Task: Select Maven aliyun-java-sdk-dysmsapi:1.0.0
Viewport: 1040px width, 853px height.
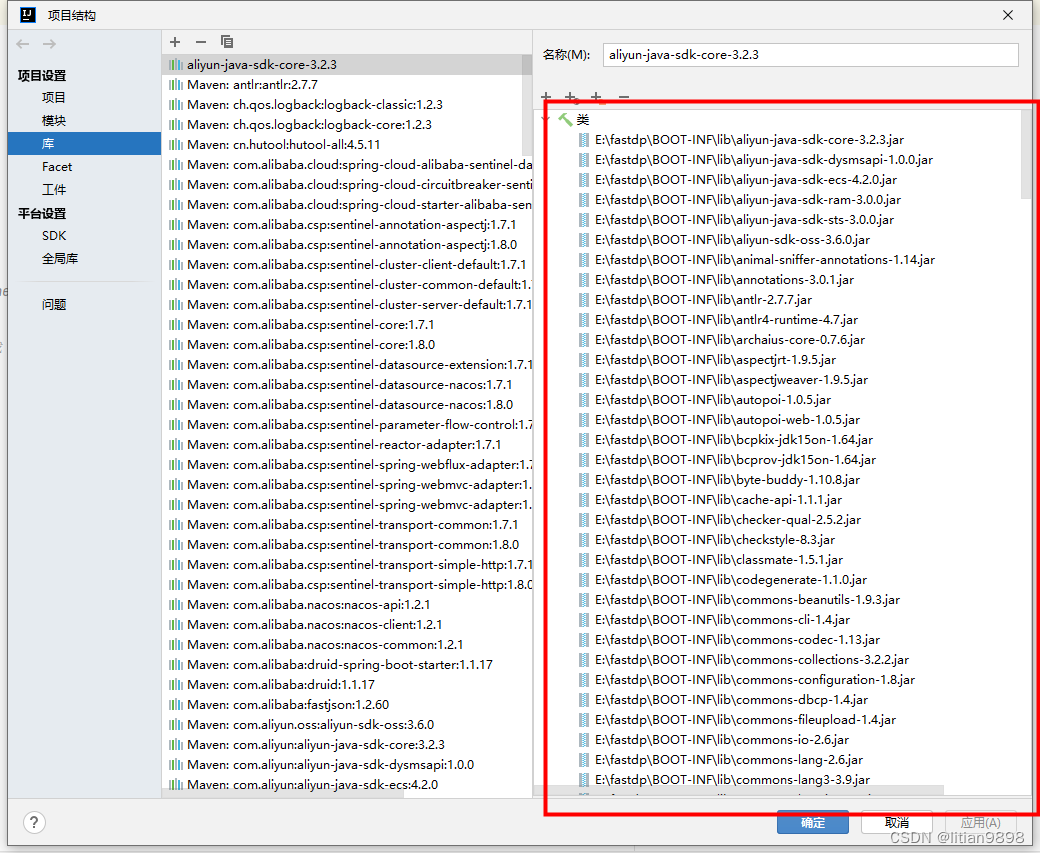Action: click(x=348, y=765)
